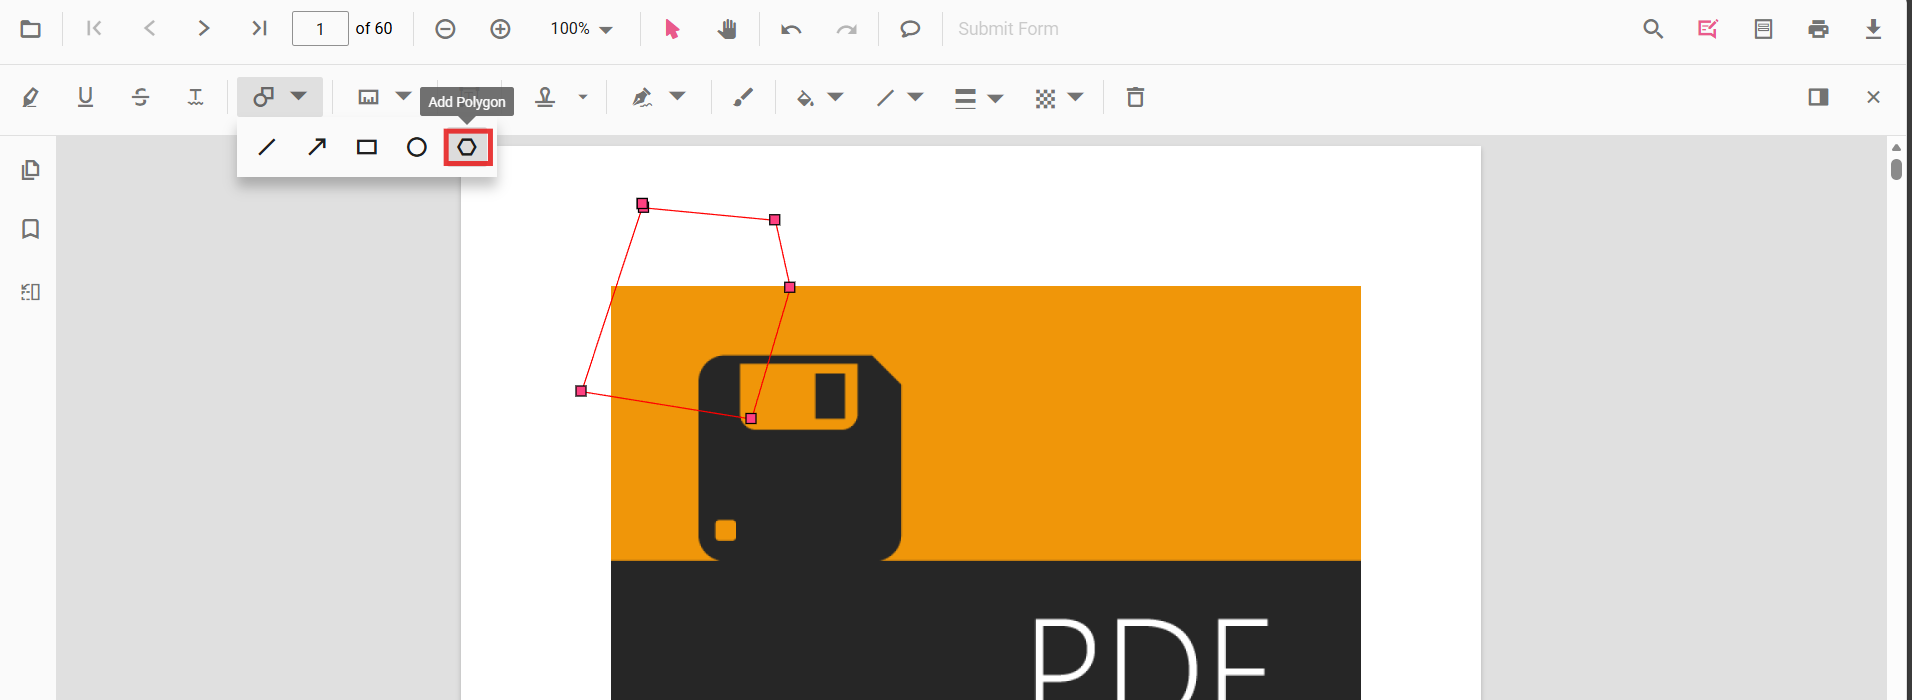Select the squiggly underline tool
Screen dimensions: 1912x700
pyautogui.click(x=195, y=97)
